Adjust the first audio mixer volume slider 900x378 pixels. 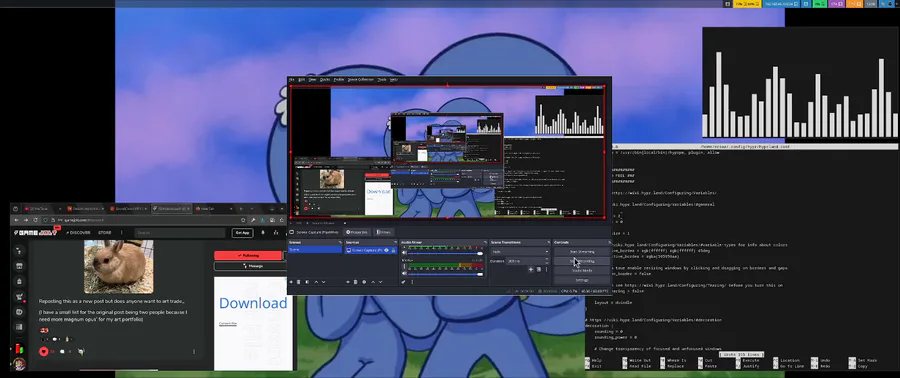point(445,254)
